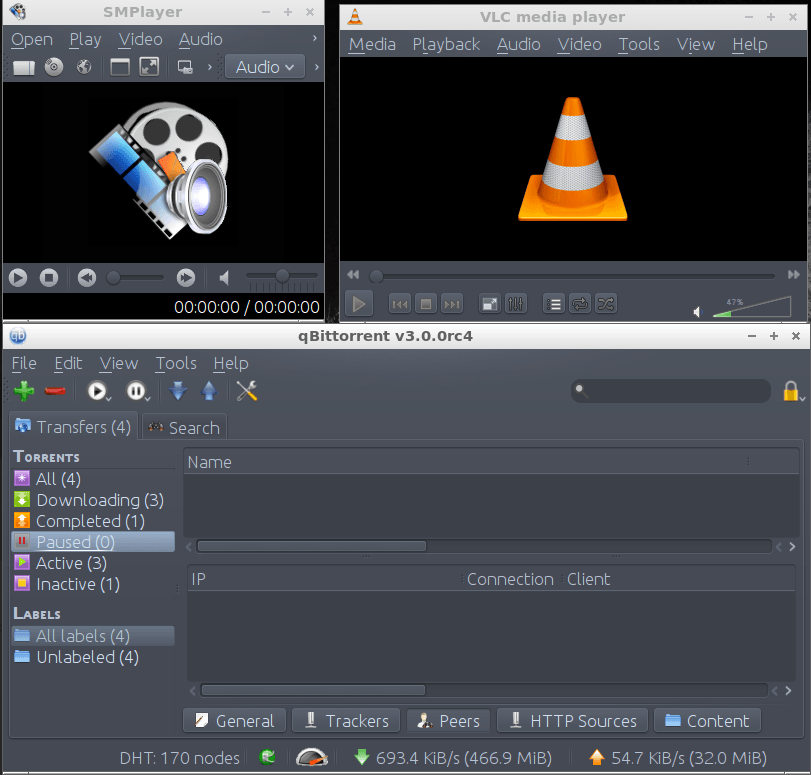Show the HTTP Sources panel

coord(573,721)
